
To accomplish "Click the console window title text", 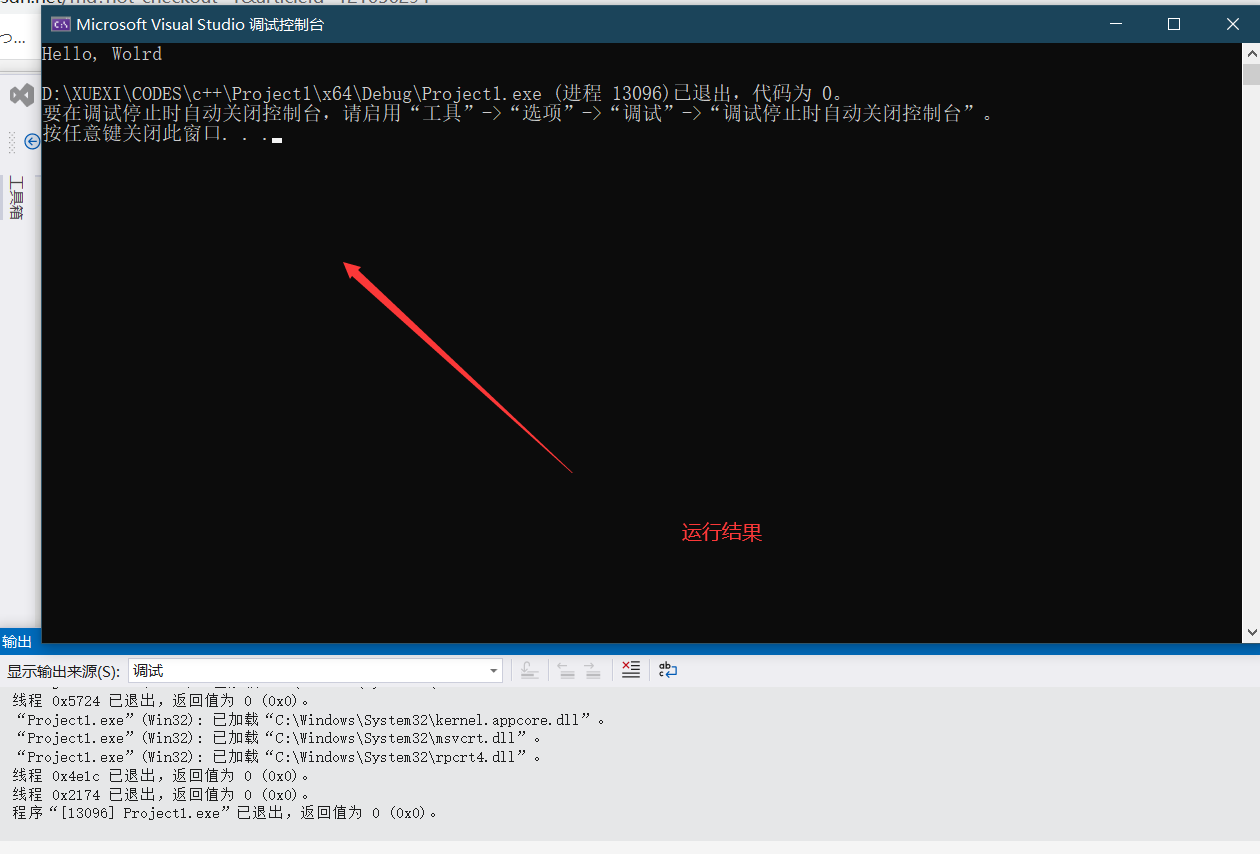I will point(200,24).
